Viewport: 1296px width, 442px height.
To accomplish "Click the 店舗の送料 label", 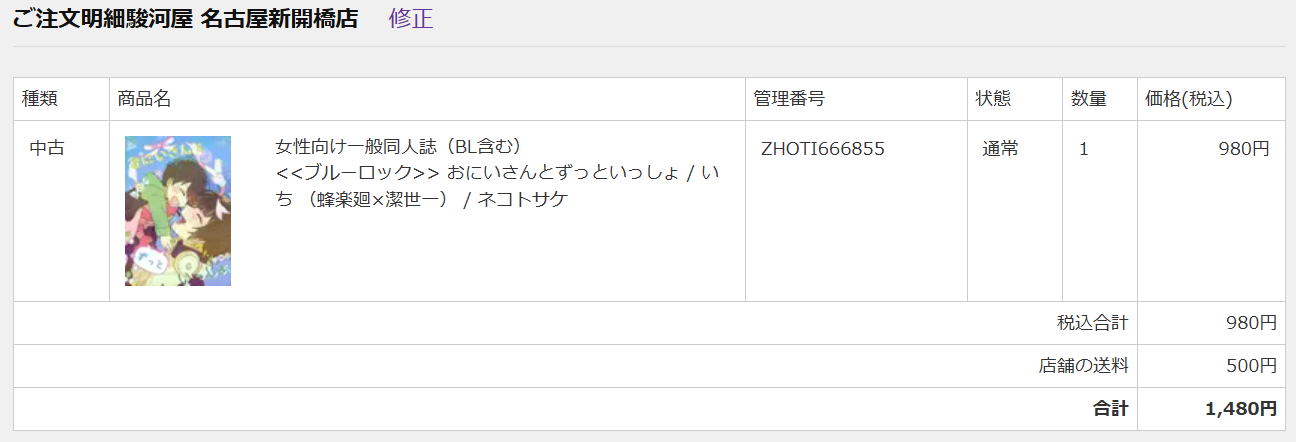I will [1083, 366].
